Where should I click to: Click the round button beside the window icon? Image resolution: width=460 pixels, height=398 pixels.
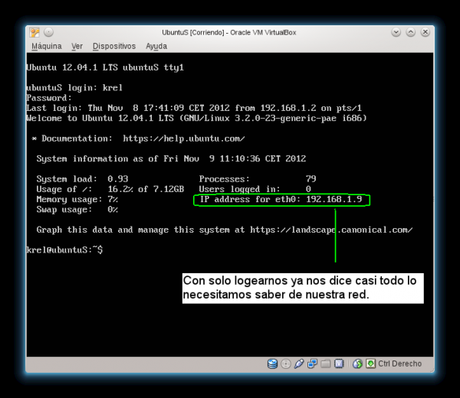[x=49, y=32]
